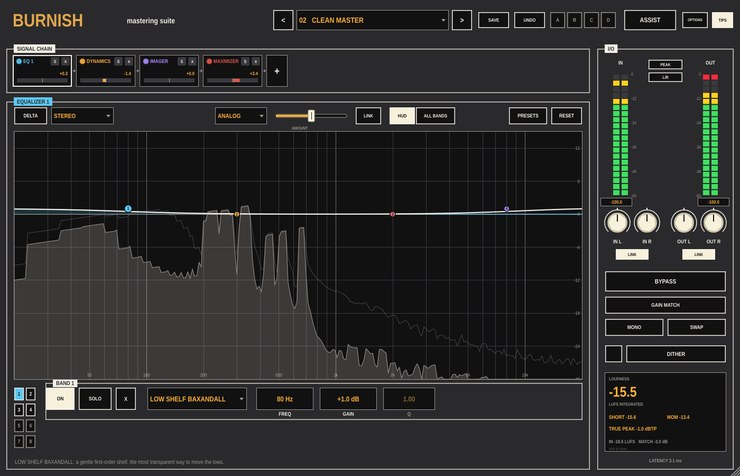The height and width of the screenshot is (476, 740).
Task: Delete Band 1 with the X button
Action: [x=126, y=399]
